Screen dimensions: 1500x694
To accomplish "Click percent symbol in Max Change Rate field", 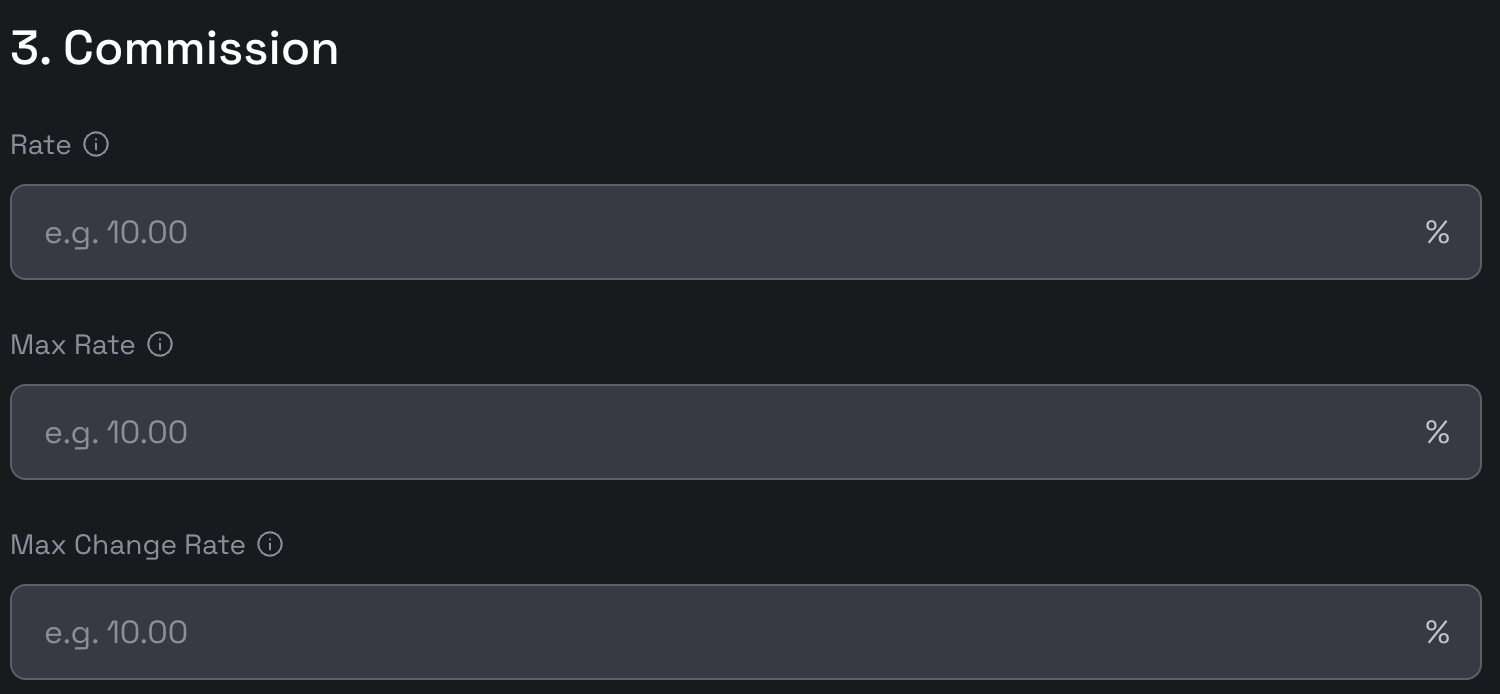I will click(1437, 633).
